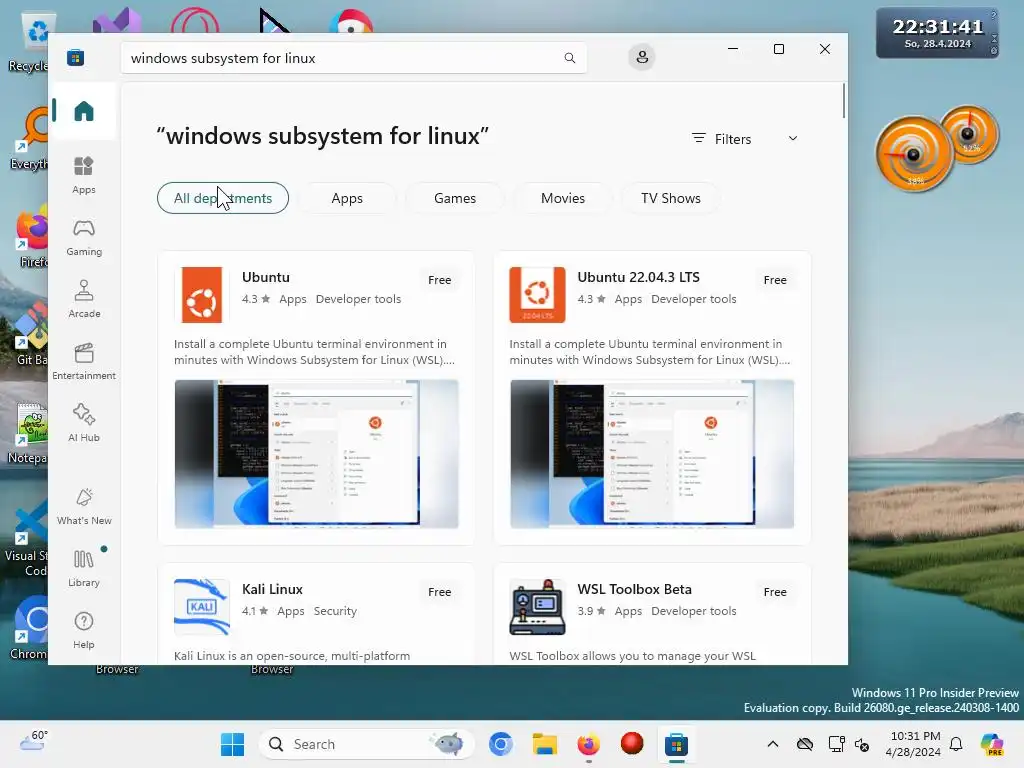This screenshot has width=1024, height=768.
Task: Open File Explorer from the taskbar
Action: (x=544, y=744)
